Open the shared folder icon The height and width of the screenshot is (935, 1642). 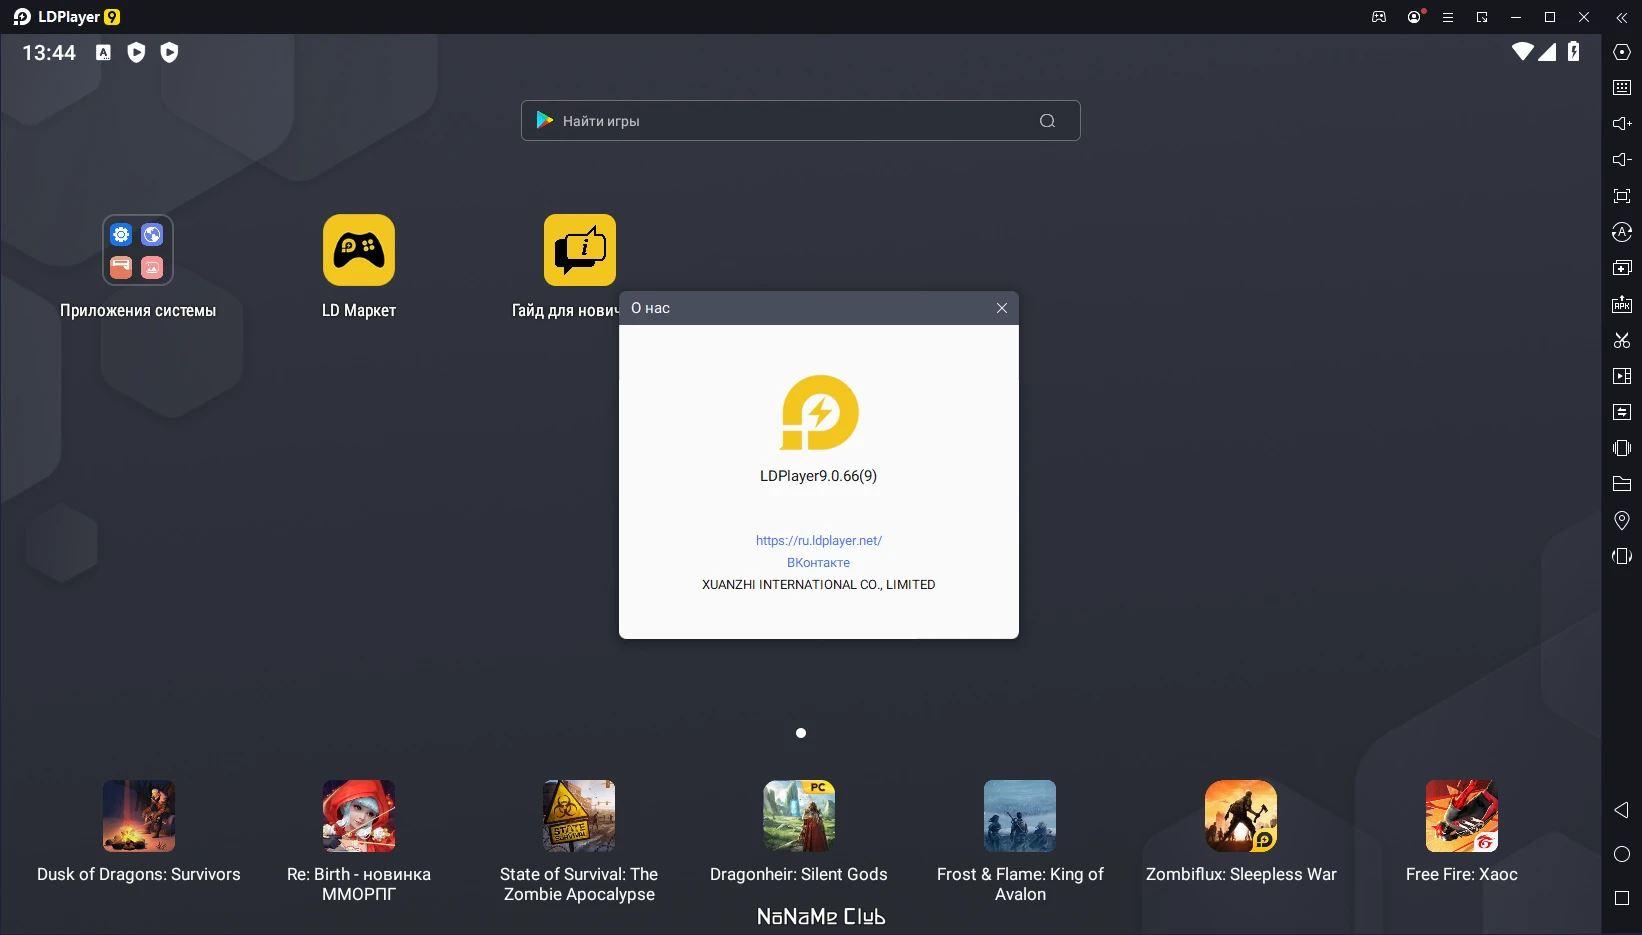(x=1622, y=484)
